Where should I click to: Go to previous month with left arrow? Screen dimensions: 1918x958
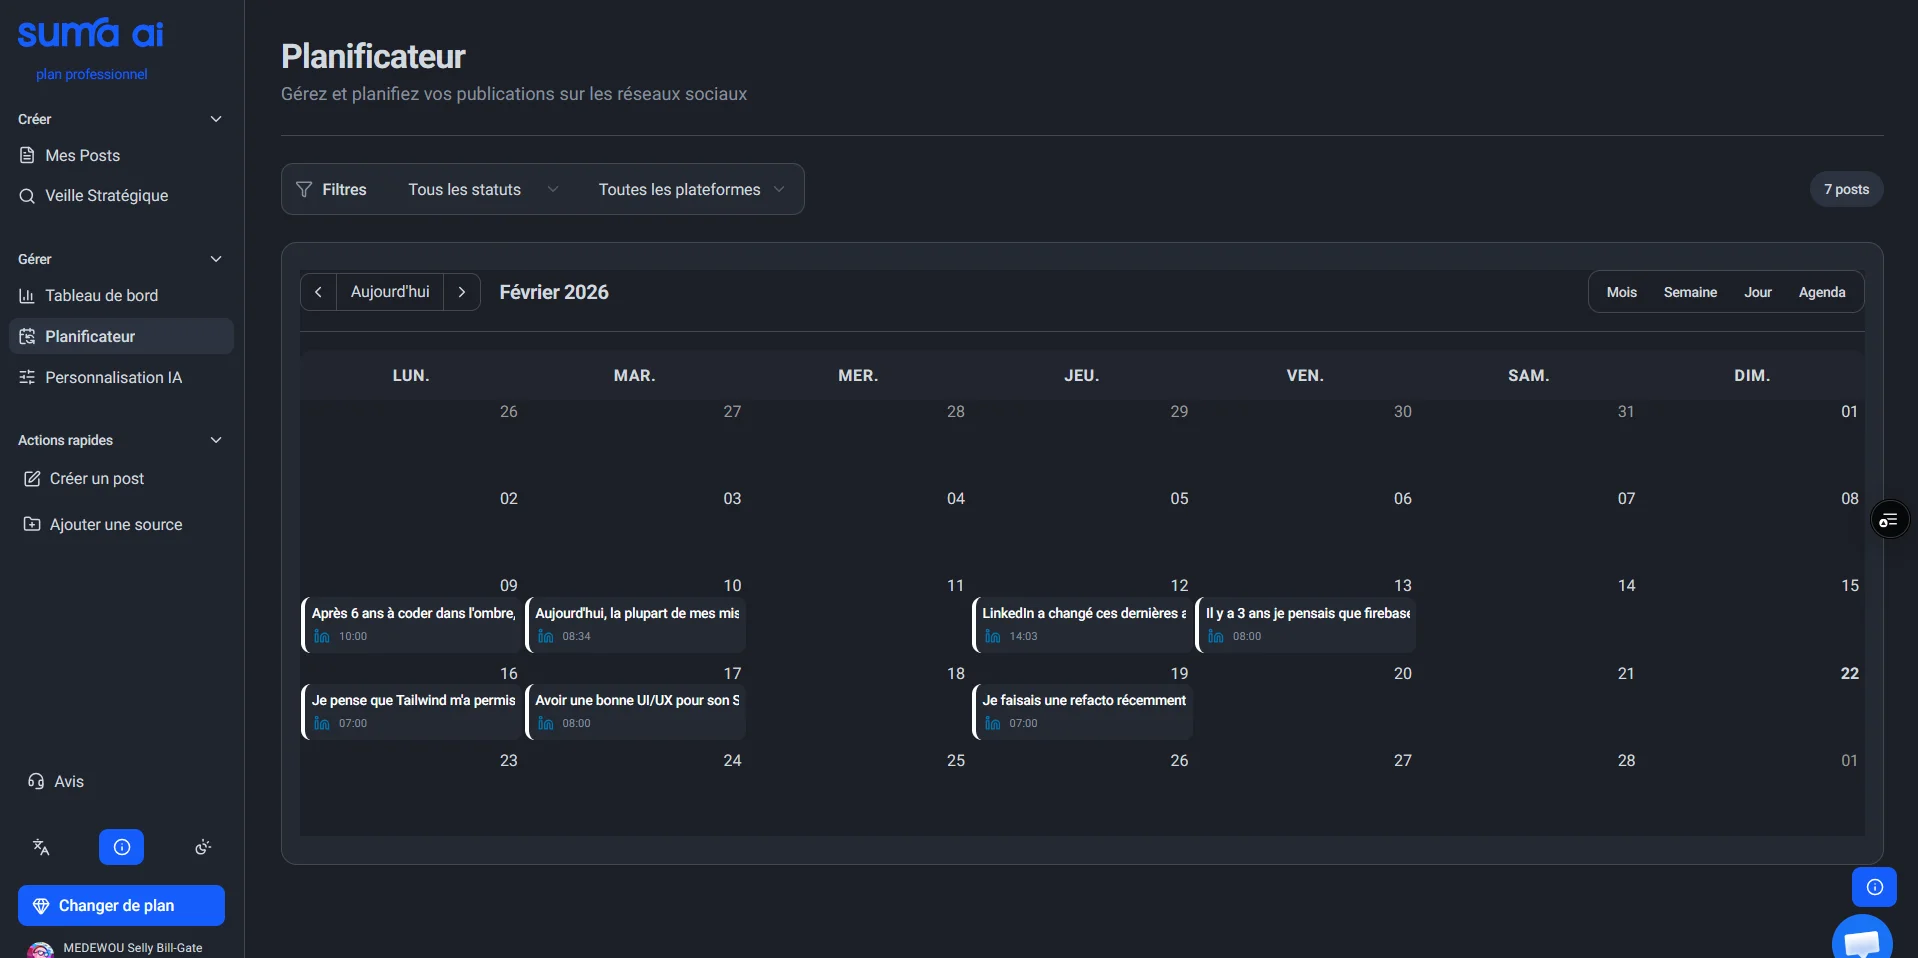pyautogui.click(x=318, y=292)
